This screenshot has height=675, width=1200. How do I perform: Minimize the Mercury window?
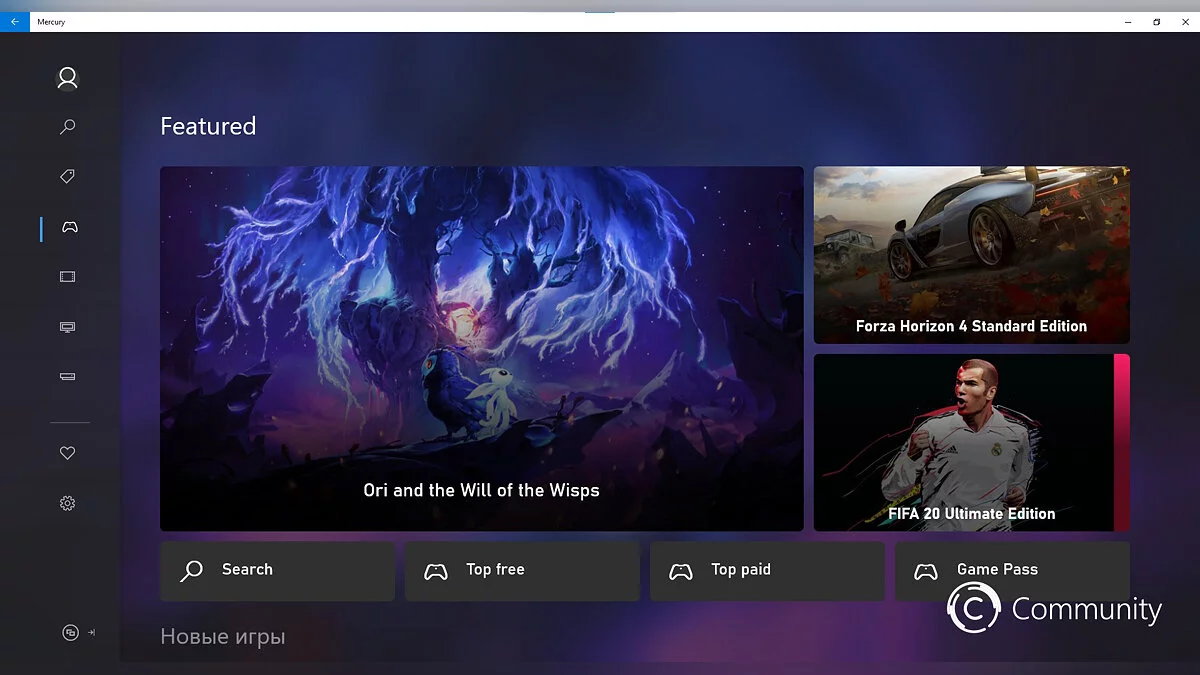click(x=1126, y=21)
